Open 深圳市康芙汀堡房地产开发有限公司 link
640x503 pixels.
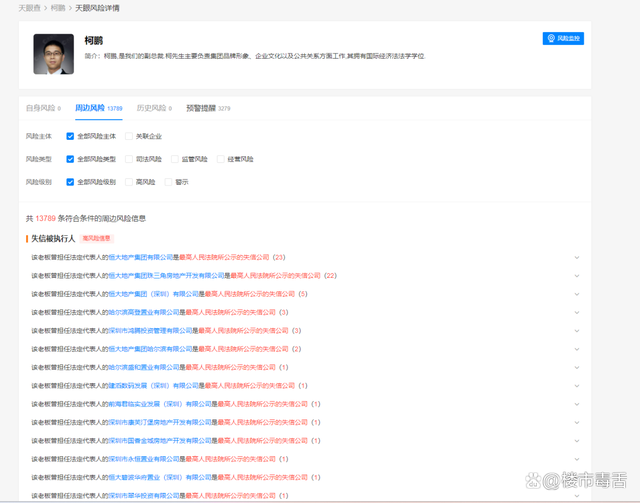160,423
